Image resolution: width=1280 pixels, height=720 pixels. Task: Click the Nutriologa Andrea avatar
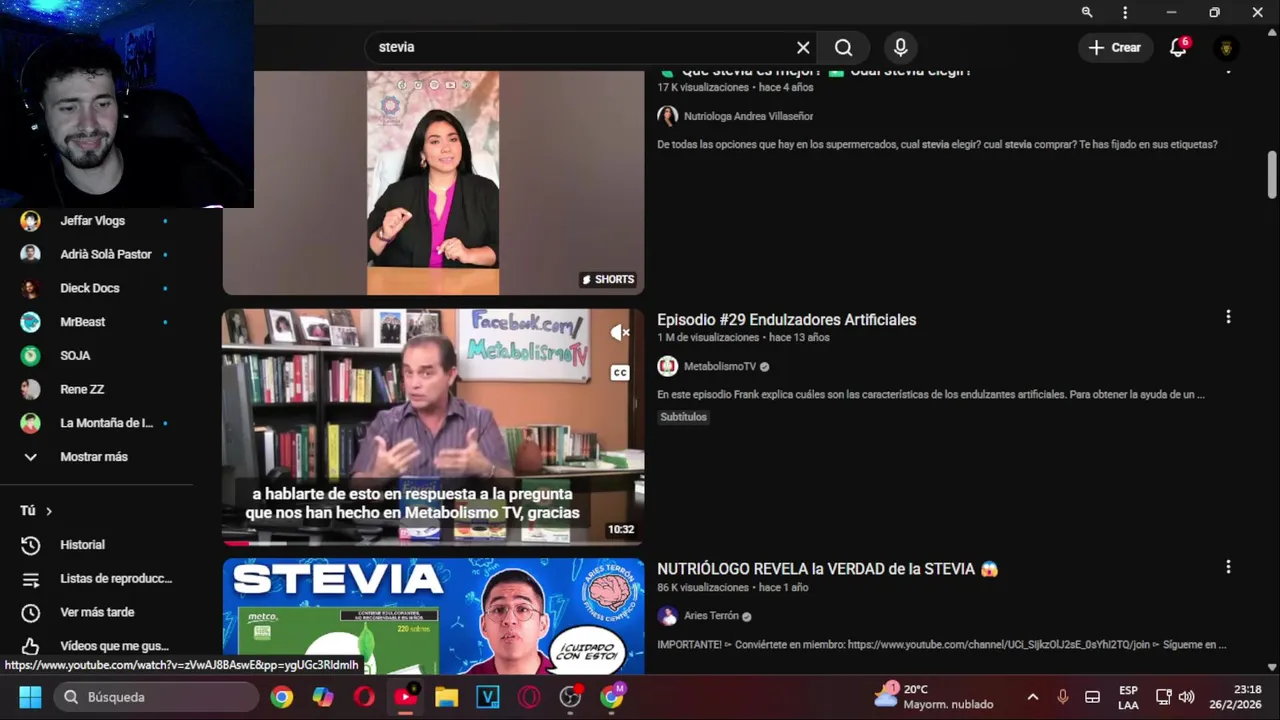tap(667, 116)
